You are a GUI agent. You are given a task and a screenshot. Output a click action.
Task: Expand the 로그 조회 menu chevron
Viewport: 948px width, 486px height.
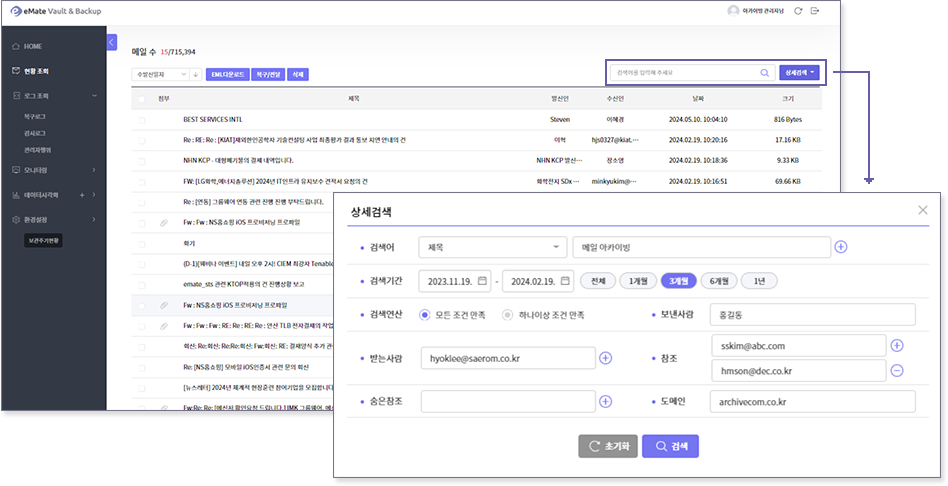pos(94,96)
